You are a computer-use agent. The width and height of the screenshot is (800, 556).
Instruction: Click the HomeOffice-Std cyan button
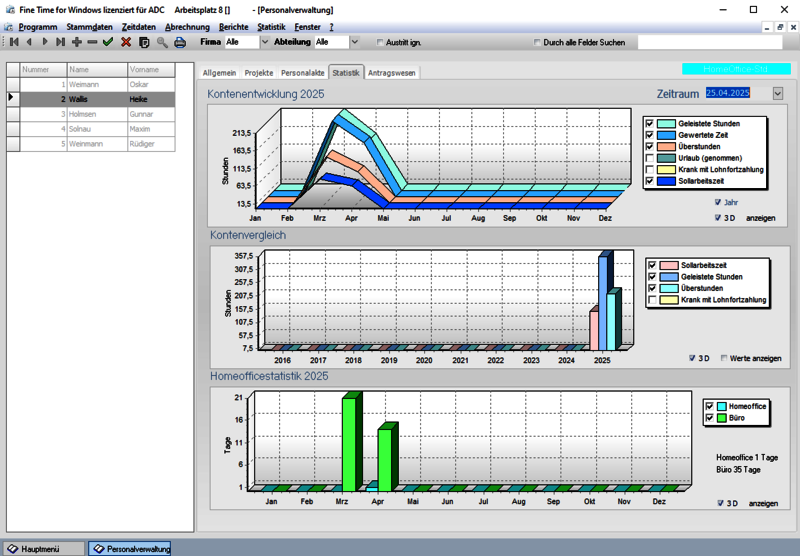[x=736, y=69]
